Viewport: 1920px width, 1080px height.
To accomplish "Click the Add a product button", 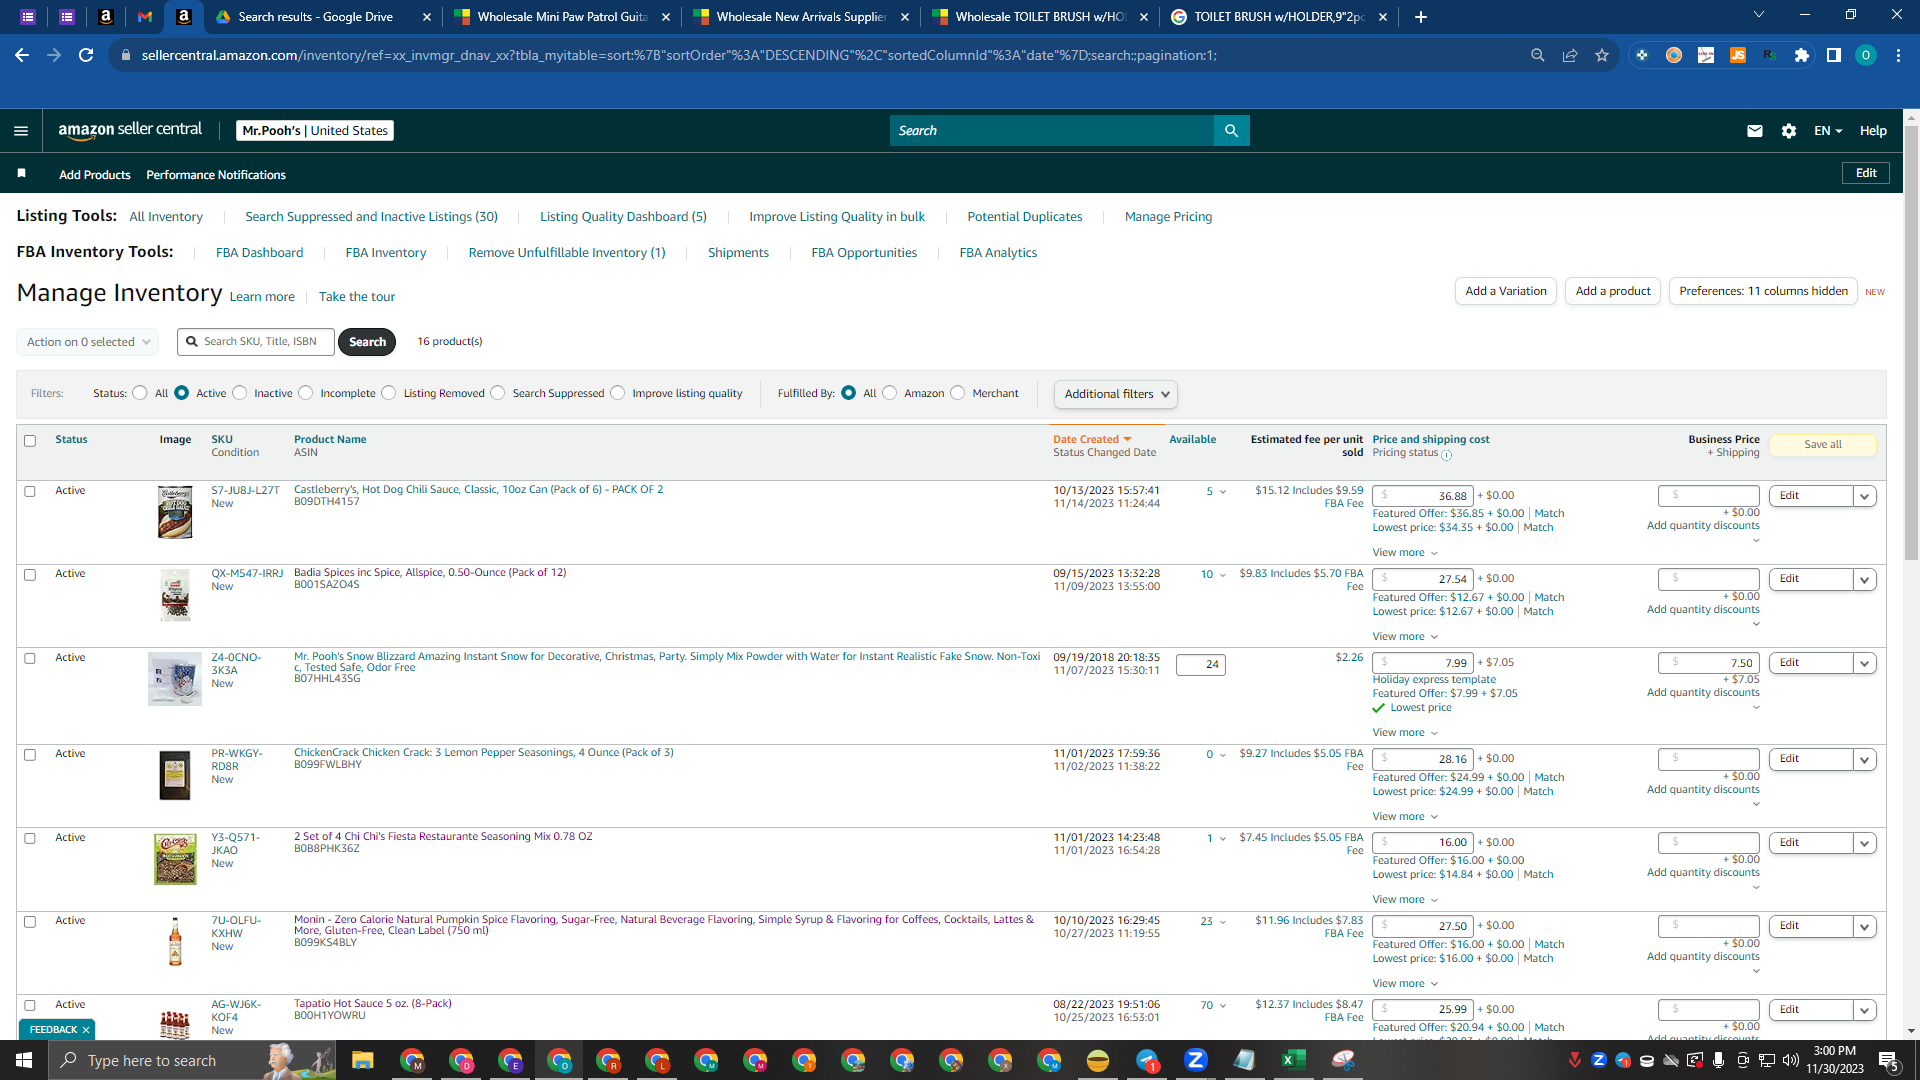I will (x=1613, y=291).
